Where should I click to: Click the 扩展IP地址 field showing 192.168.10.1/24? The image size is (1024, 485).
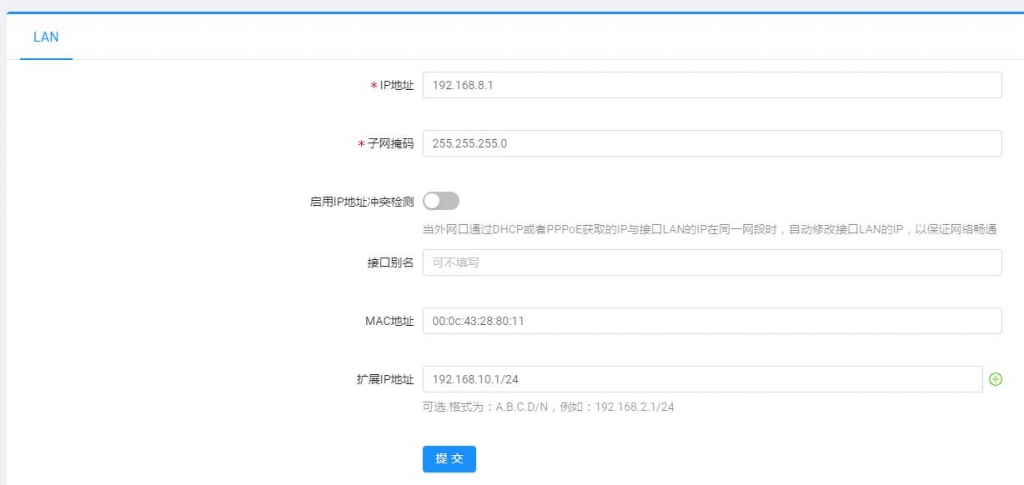click(702, 379)
